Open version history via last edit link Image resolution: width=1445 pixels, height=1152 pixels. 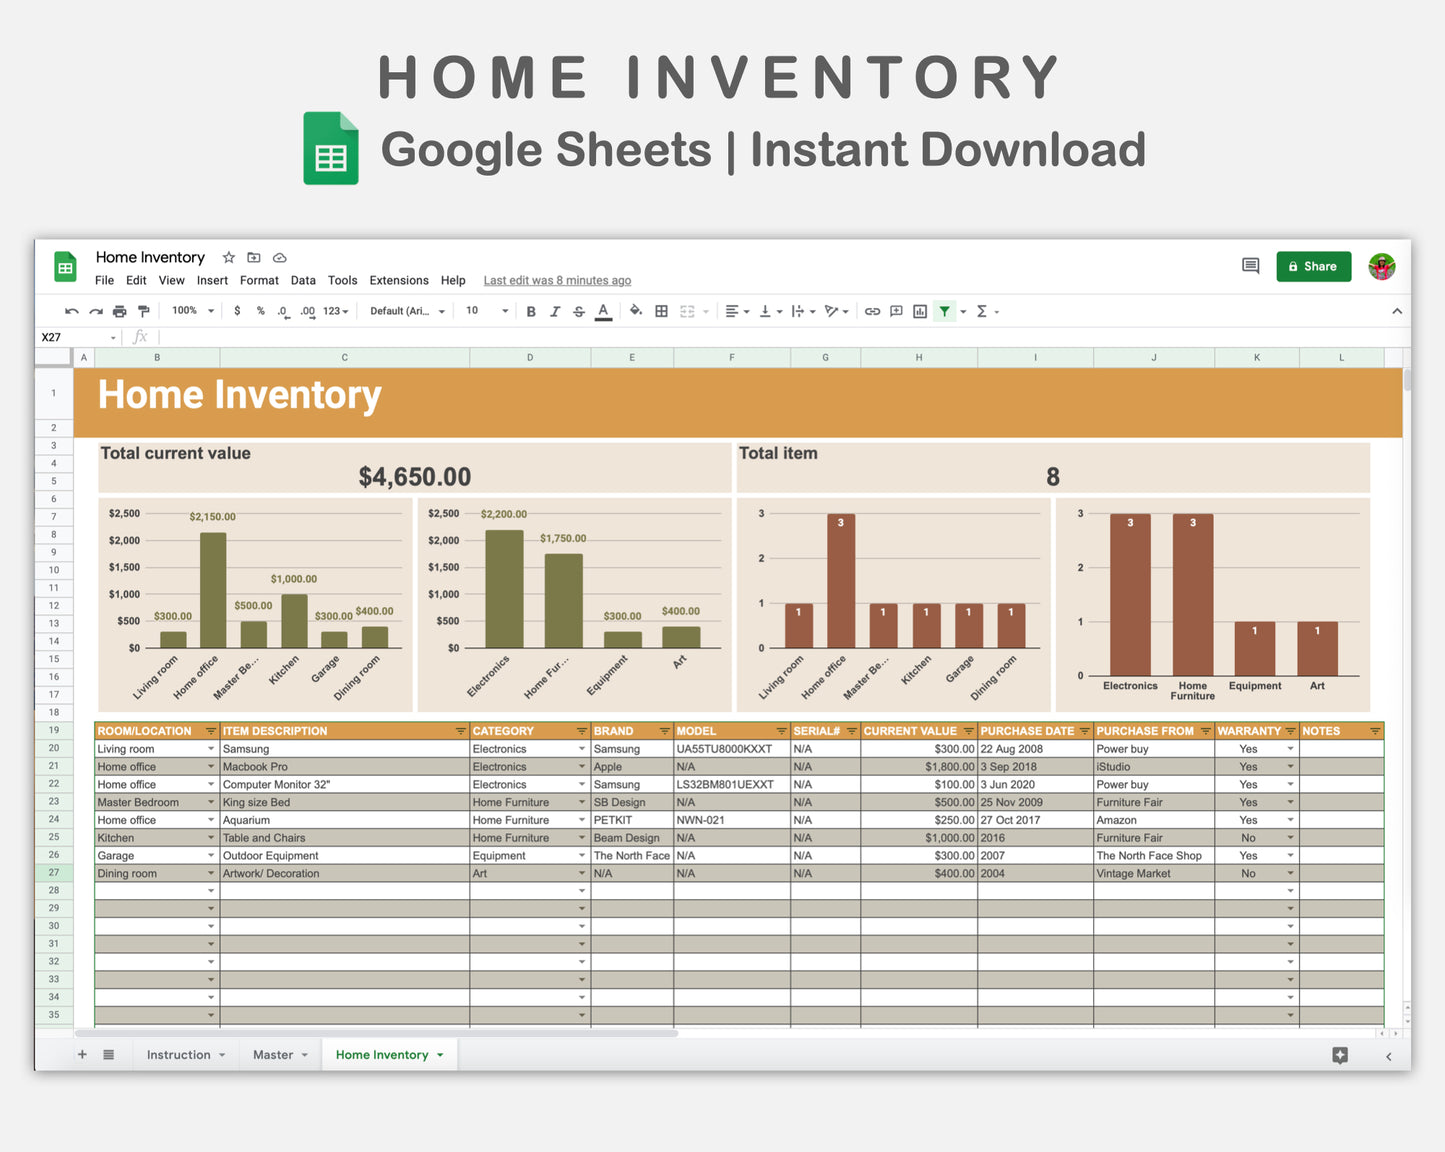(x=557, y=280)
